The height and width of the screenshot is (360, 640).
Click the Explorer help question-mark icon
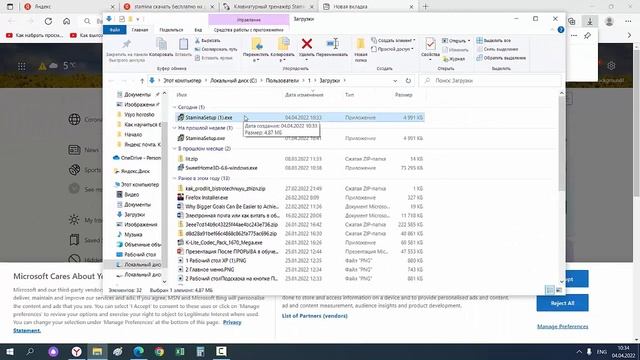[x=561, y=30]
